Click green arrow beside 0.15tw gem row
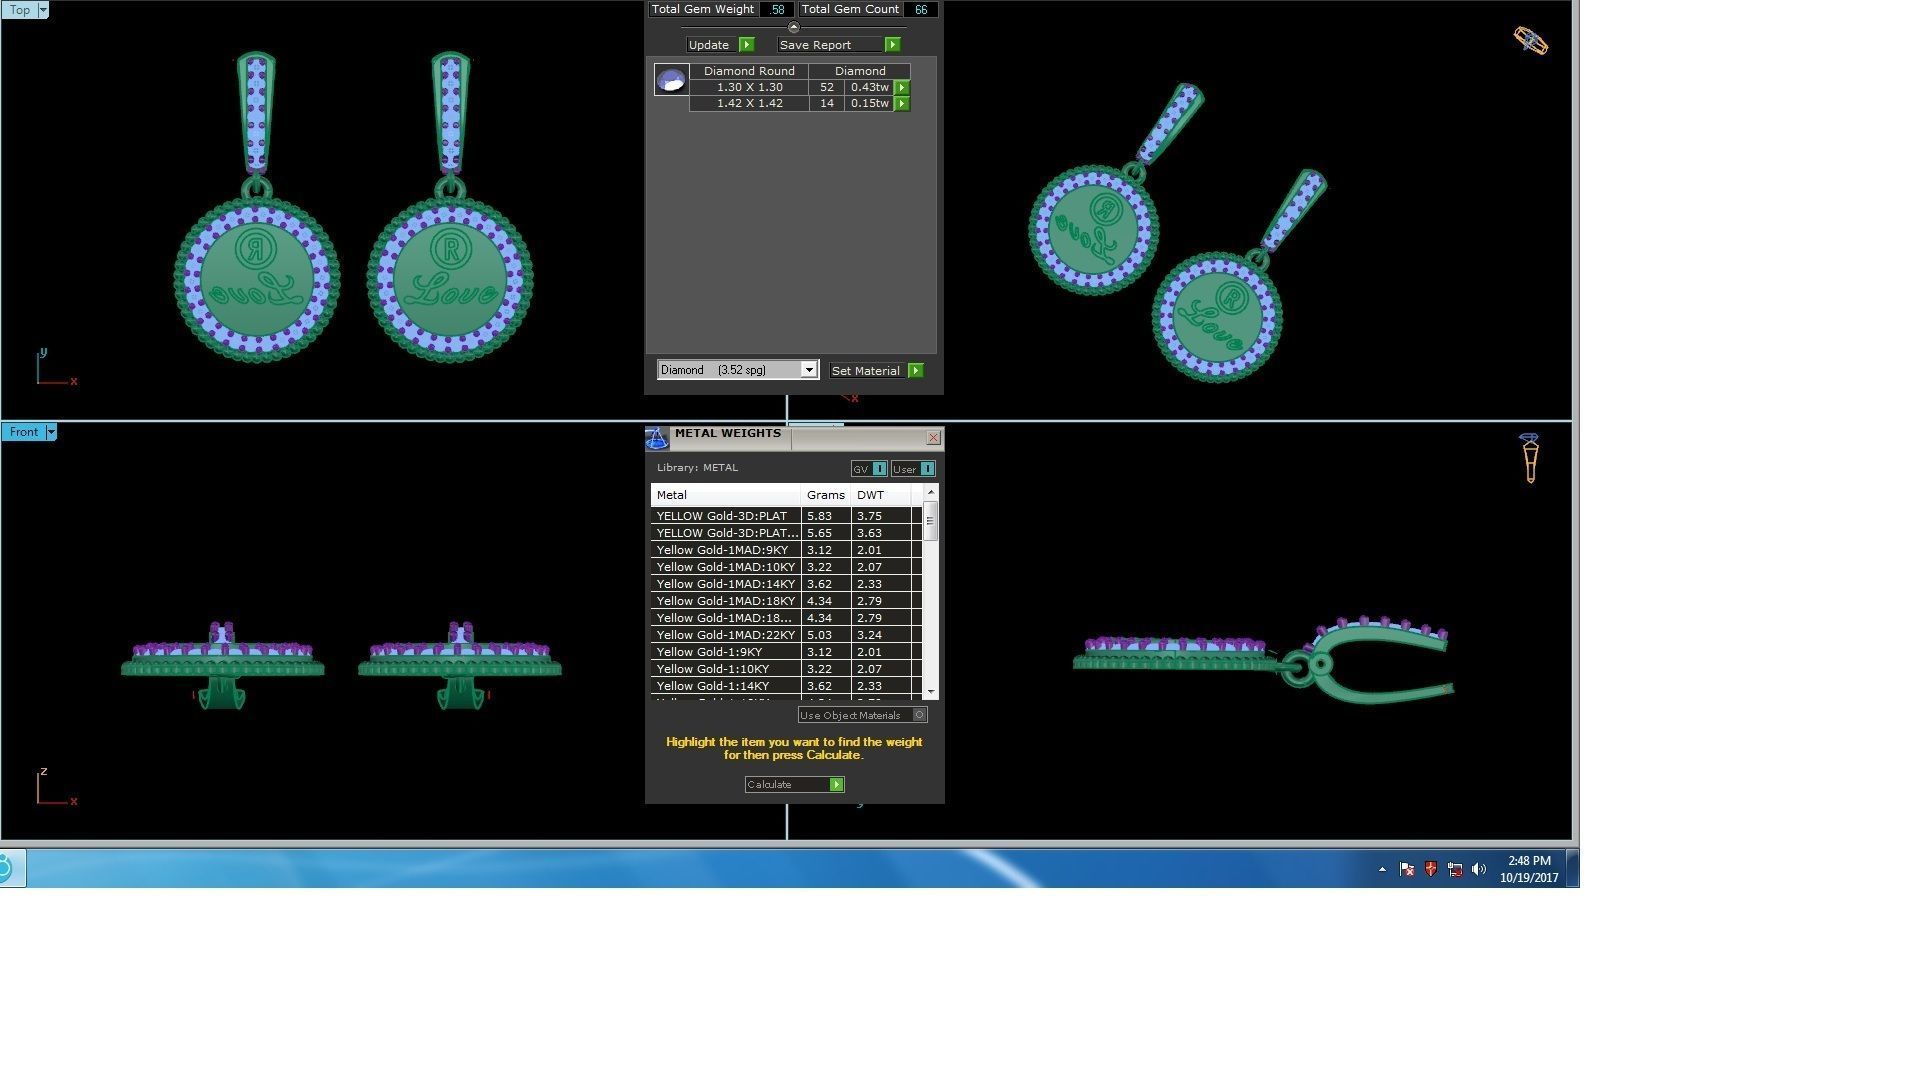Viewport: 1920px width, 1080px height. [x=901, y=104]
